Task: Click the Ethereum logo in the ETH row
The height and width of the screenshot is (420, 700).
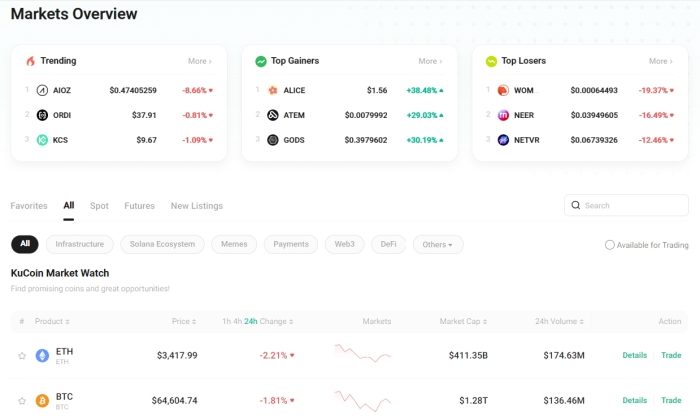Action: tap(42, 355)
